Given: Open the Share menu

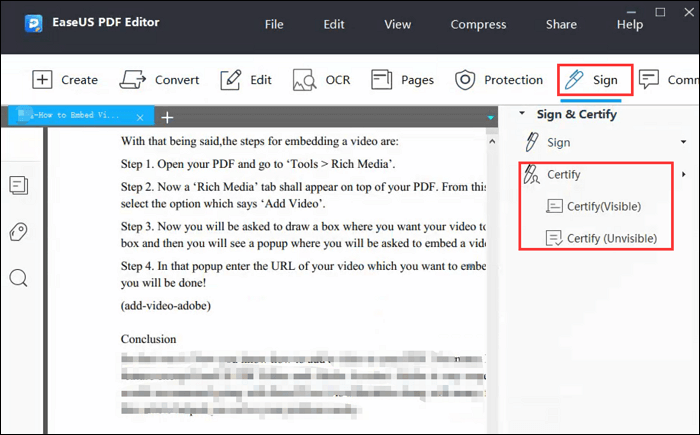Looking at the screenshot, I should point(561,24).
